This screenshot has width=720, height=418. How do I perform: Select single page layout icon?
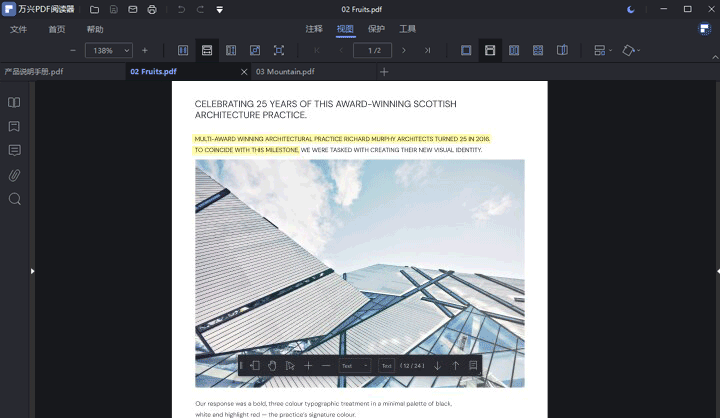pos(466,50)
